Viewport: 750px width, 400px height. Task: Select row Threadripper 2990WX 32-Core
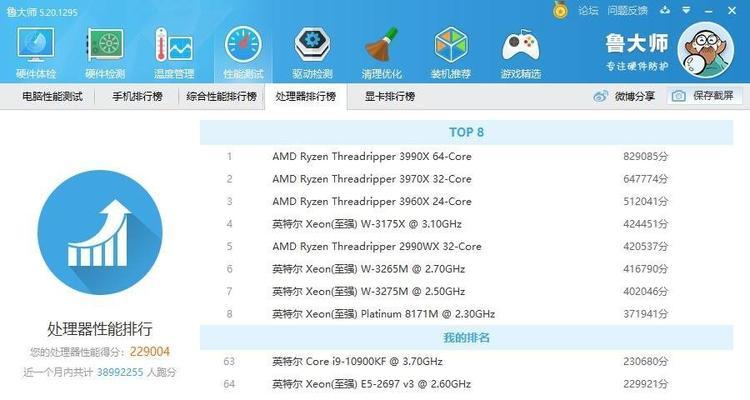click(466, 246)
